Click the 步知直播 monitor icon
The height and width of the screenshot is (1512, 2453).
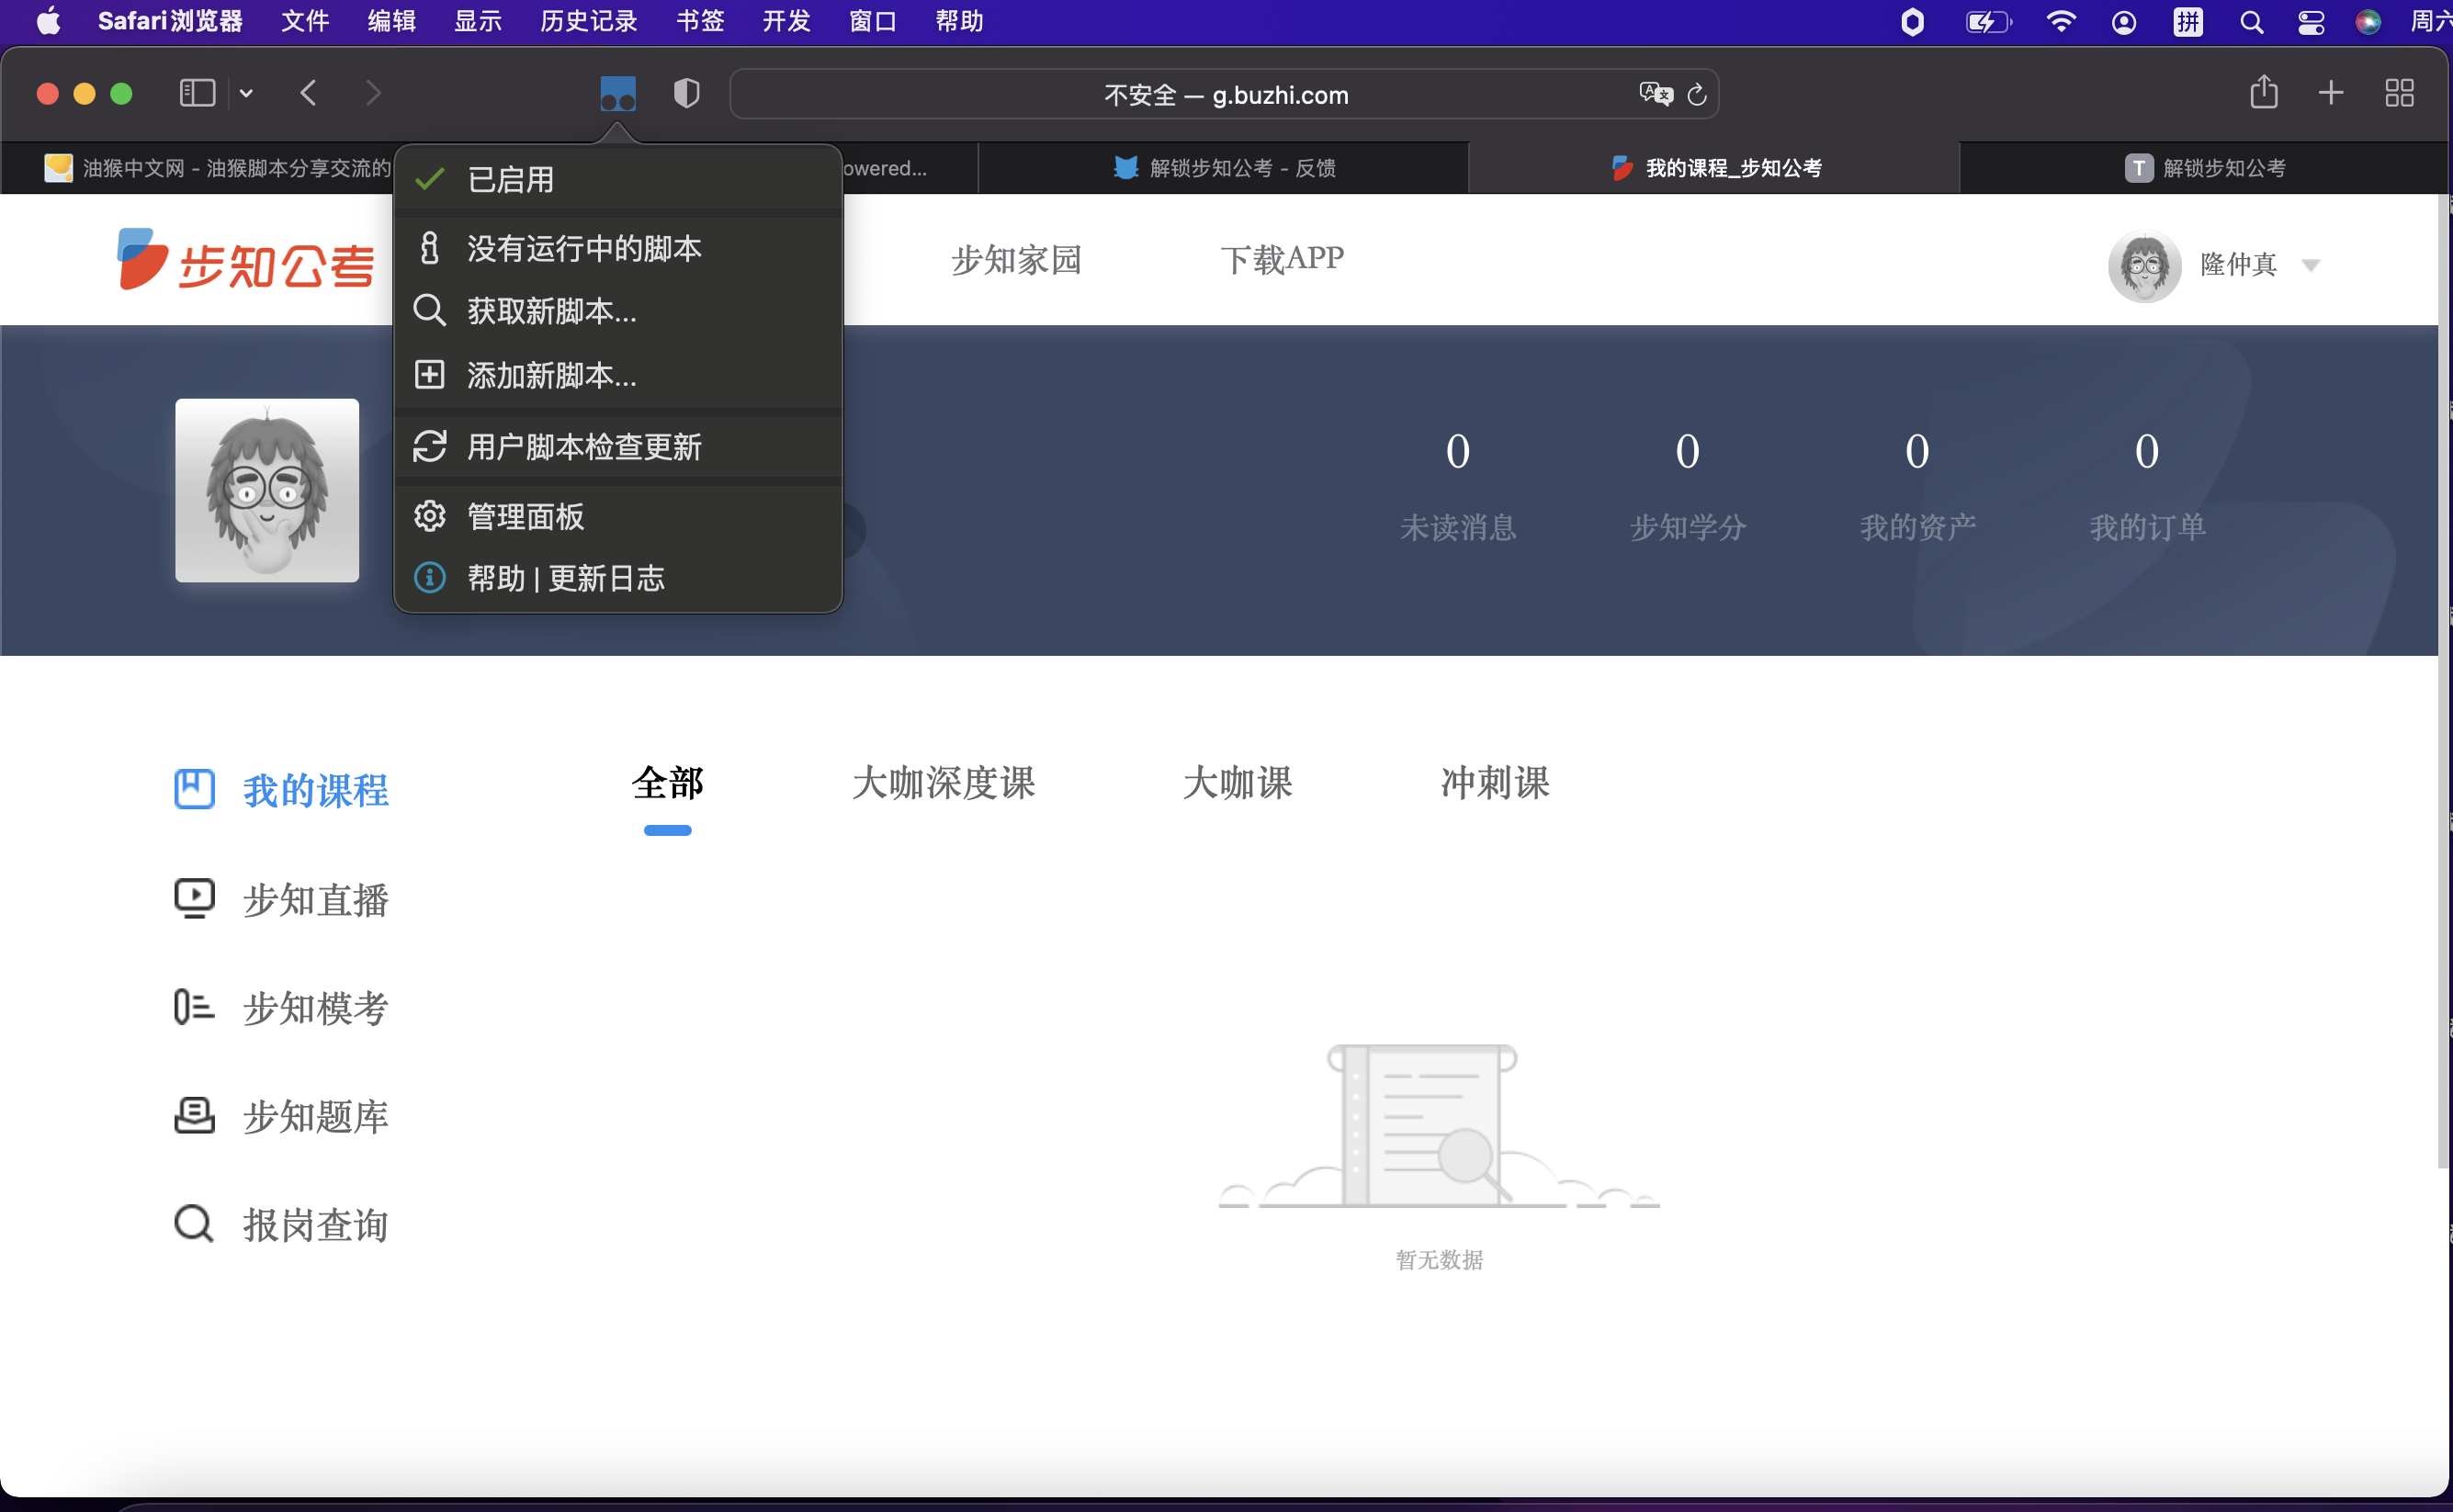point(195,898)
